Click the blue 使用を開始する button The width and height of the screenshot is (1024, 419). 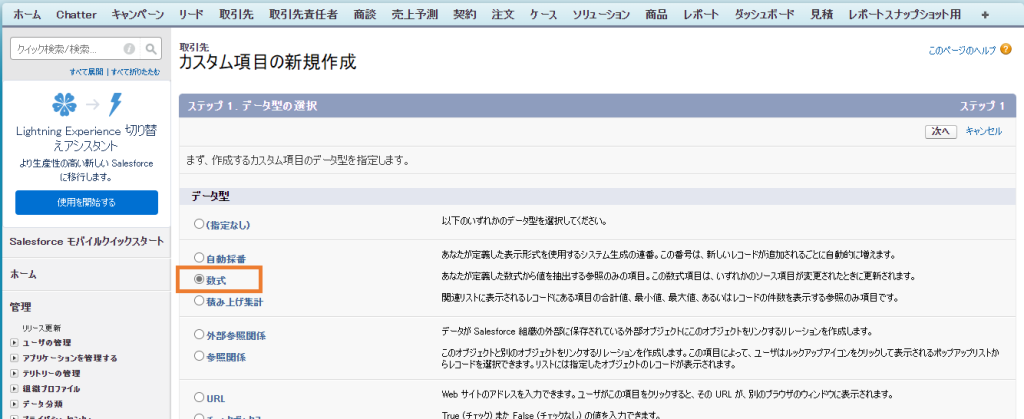86,202
